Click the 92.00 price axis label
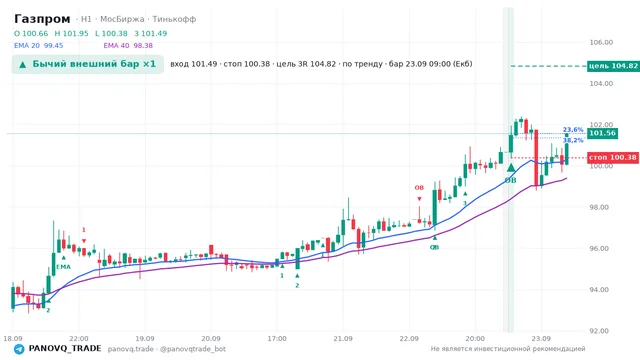 click(598, 331)
